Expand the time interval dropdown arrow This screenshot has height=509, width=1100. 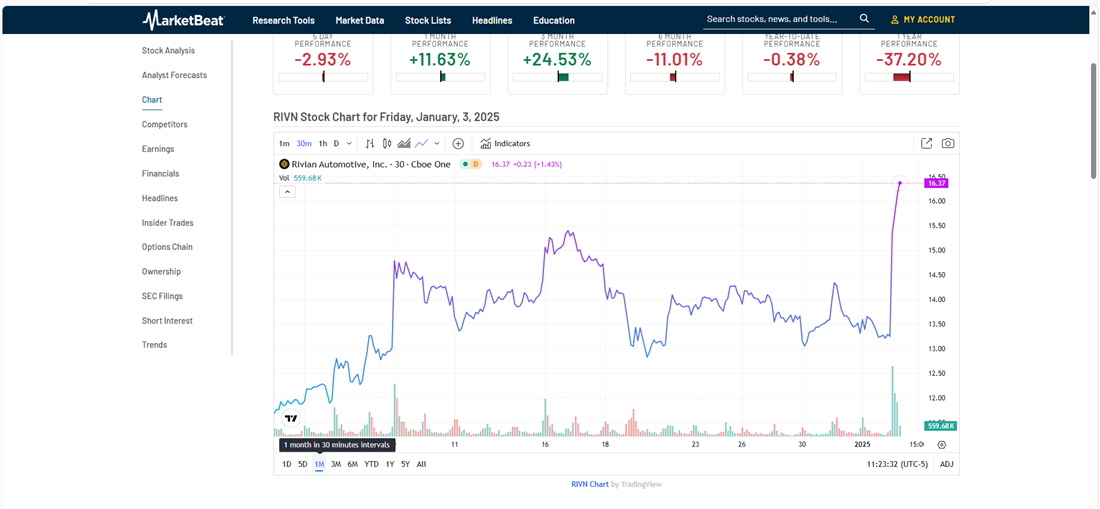[348, 144]
